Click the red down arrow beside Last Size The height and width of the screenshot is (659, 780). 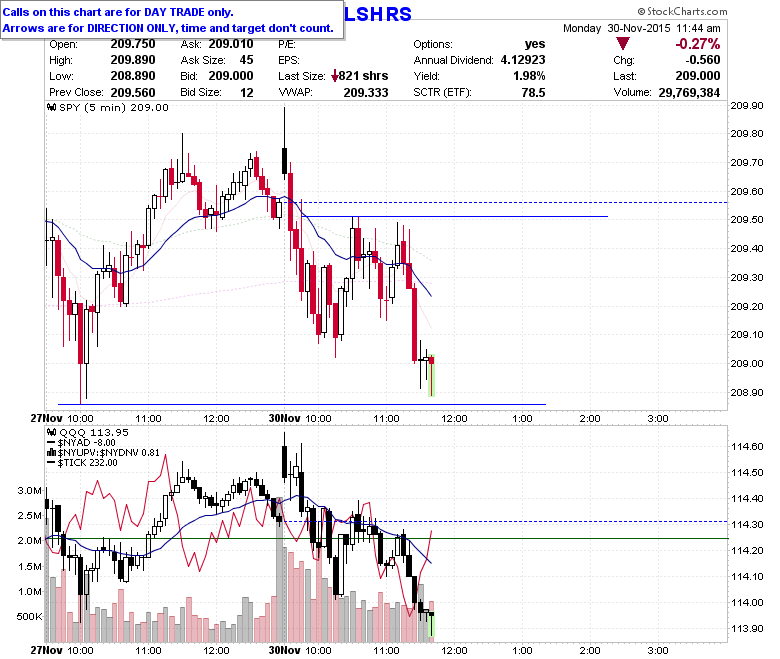(x=334, y=76)
